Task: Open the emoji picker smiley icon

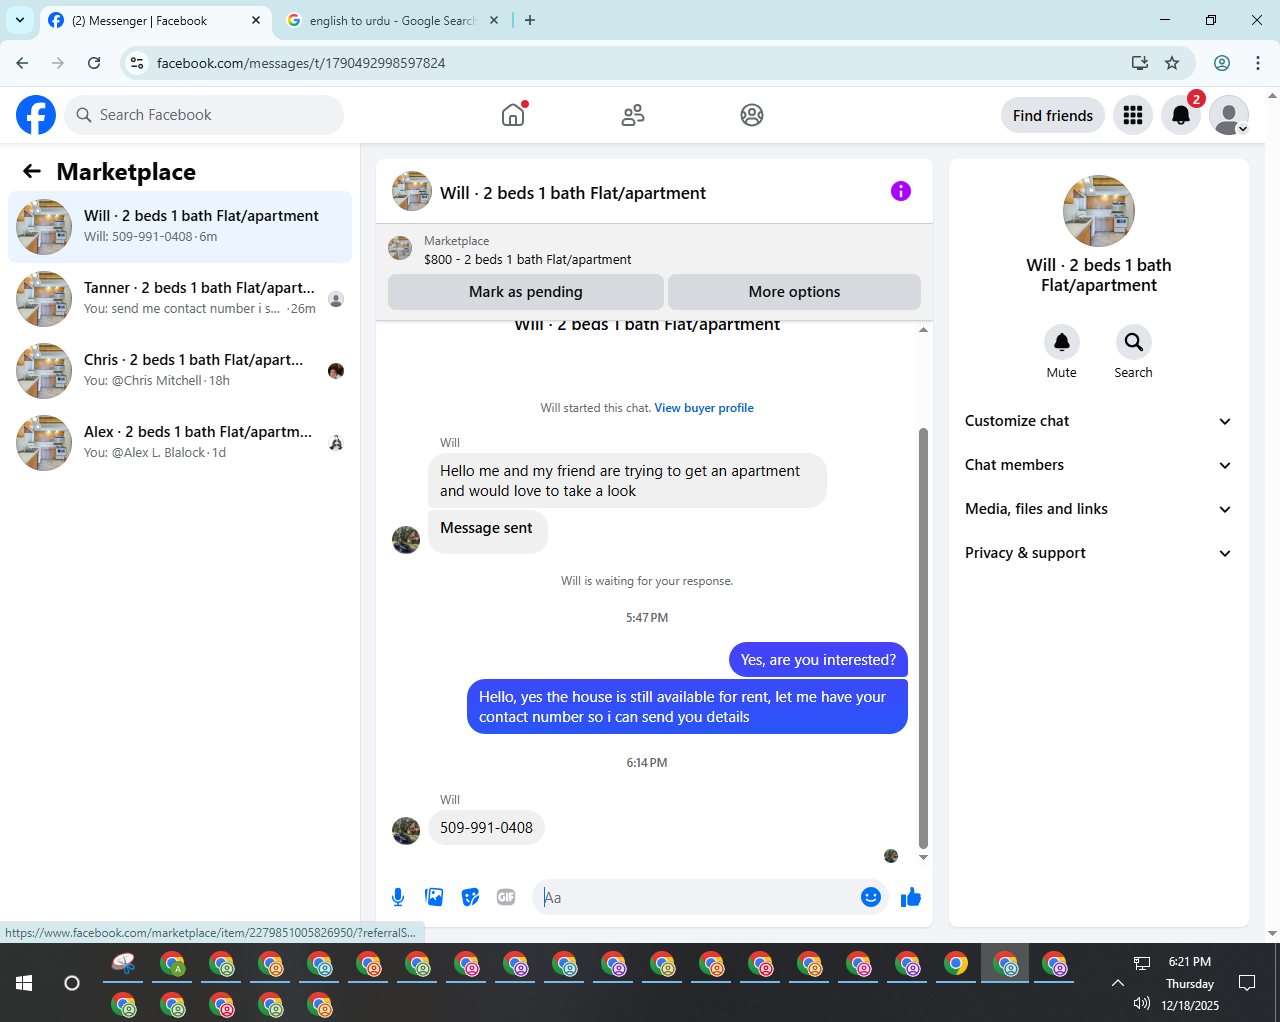Action: tap(871, 897)
